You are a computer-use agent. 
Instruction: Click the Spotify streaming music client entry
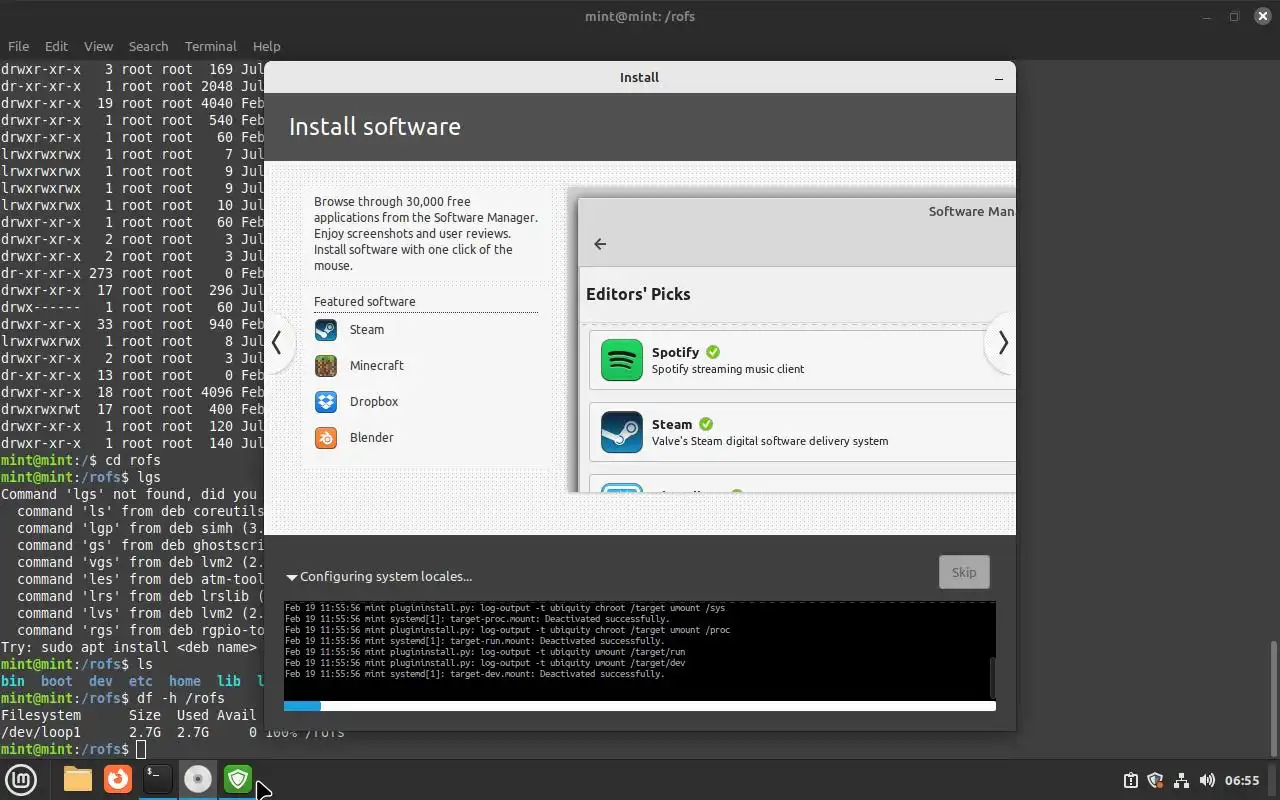pos(802,360)
